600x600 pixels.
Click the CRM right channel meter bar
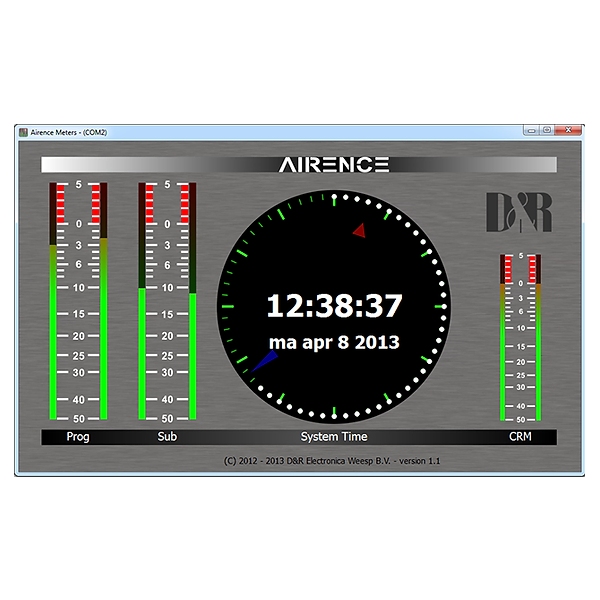(x=538, y=338)
